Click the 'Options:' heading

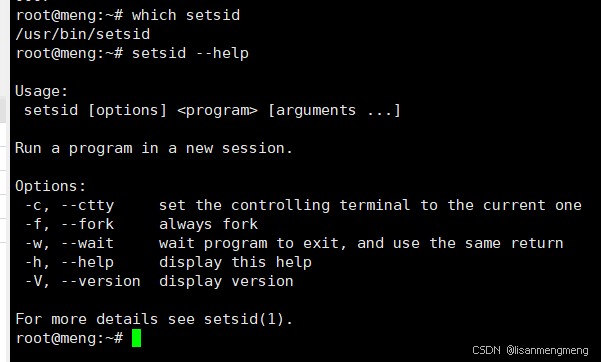[x=51, y=186]
